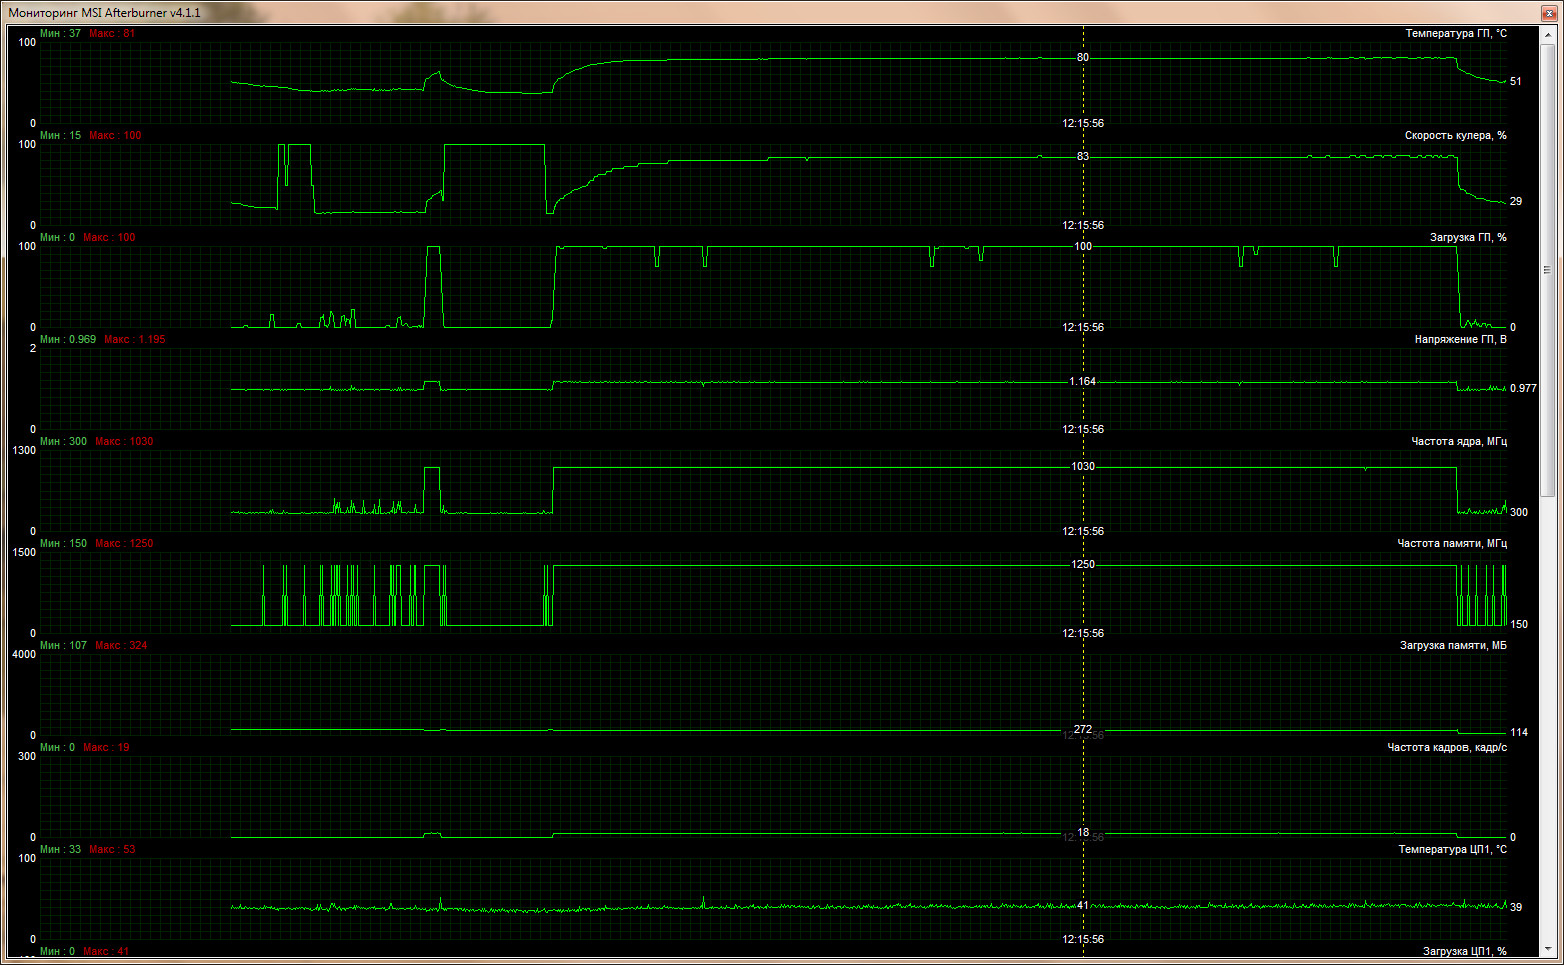Select the 'Загрузка ЦП1, %' graph label
Screen dimensions: 1564x965
[1465, 952]
